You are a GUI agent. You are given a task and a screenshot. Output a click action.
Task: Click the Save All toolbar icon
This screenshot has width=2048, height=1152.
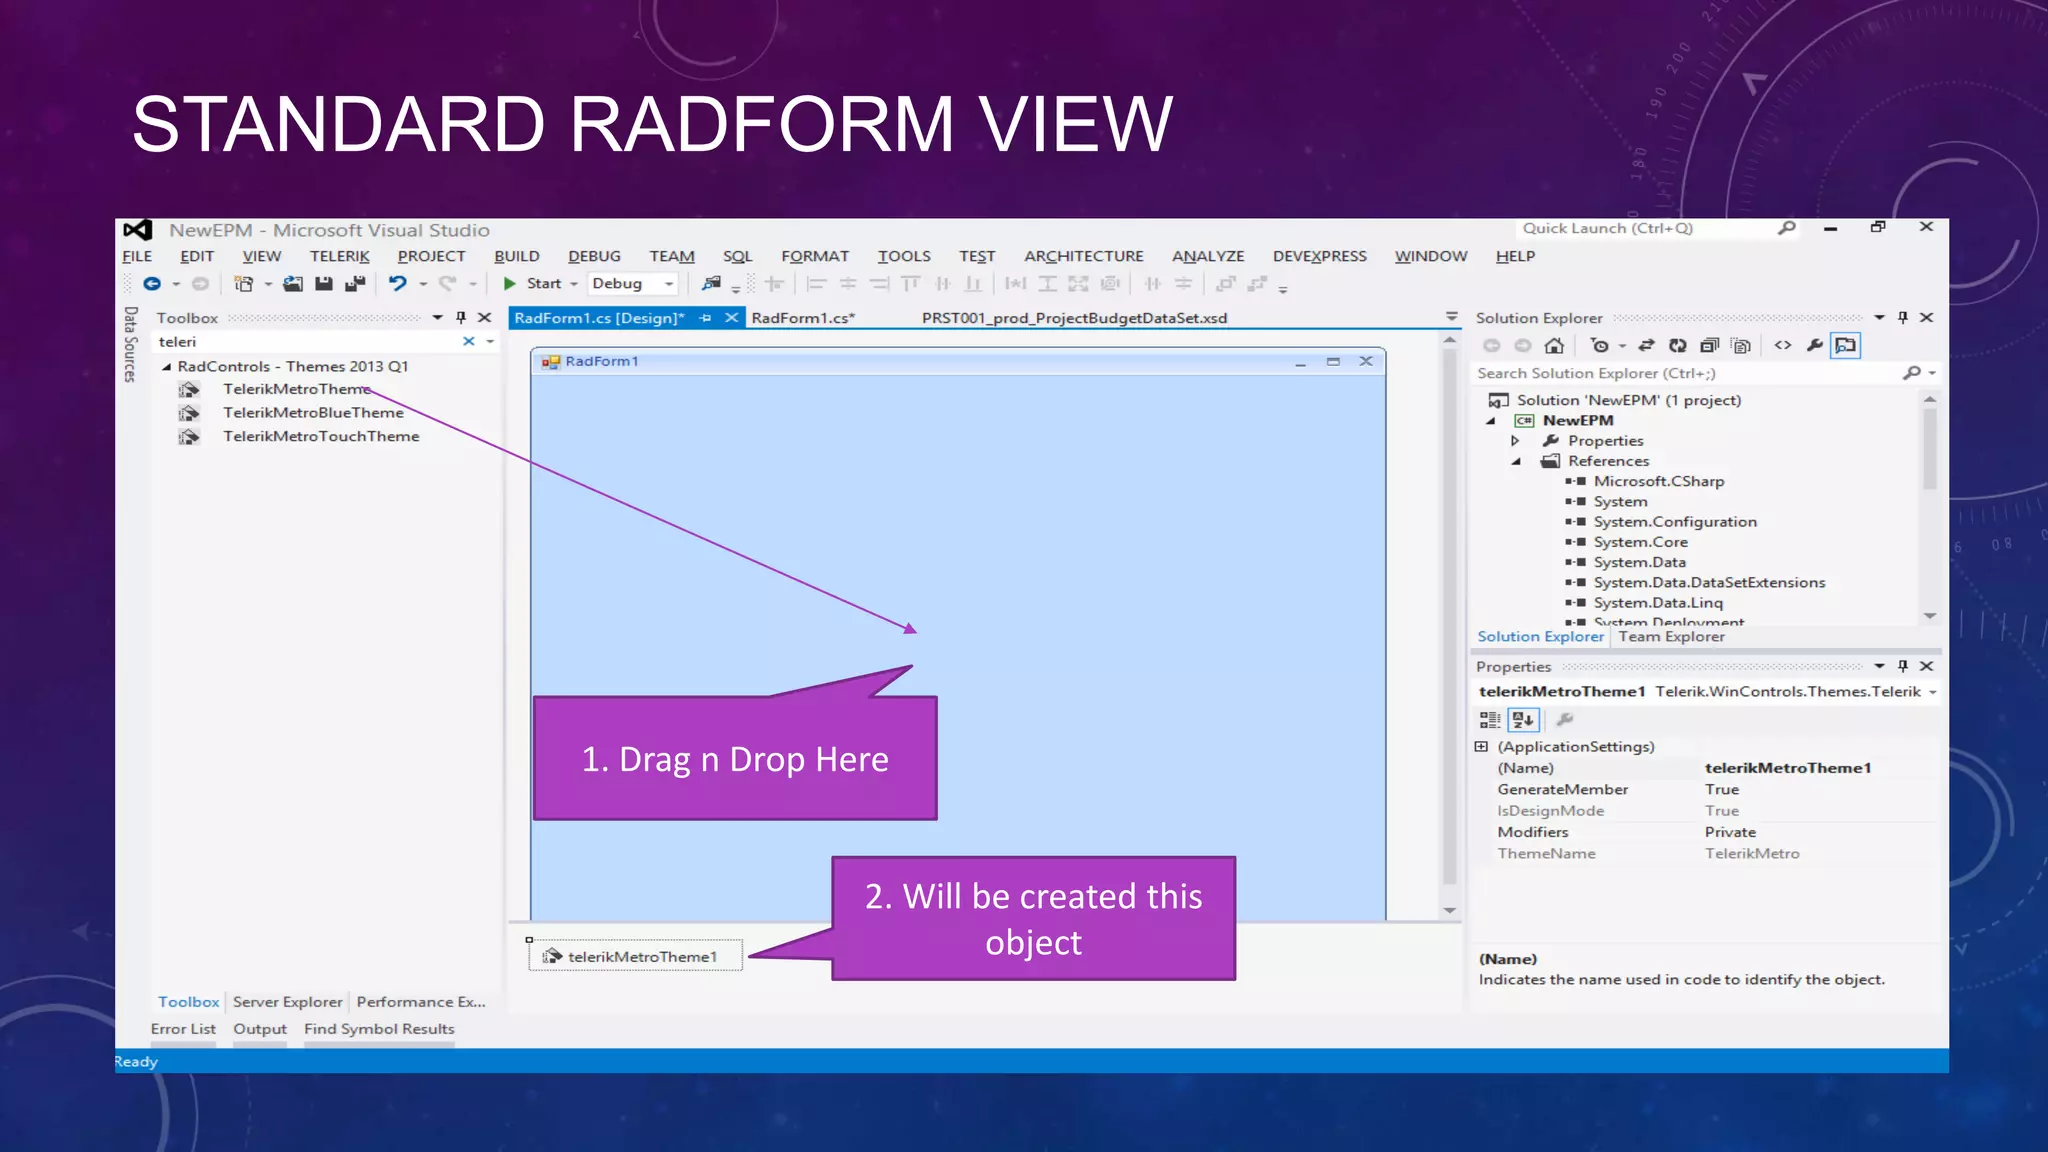coord(354,284)
